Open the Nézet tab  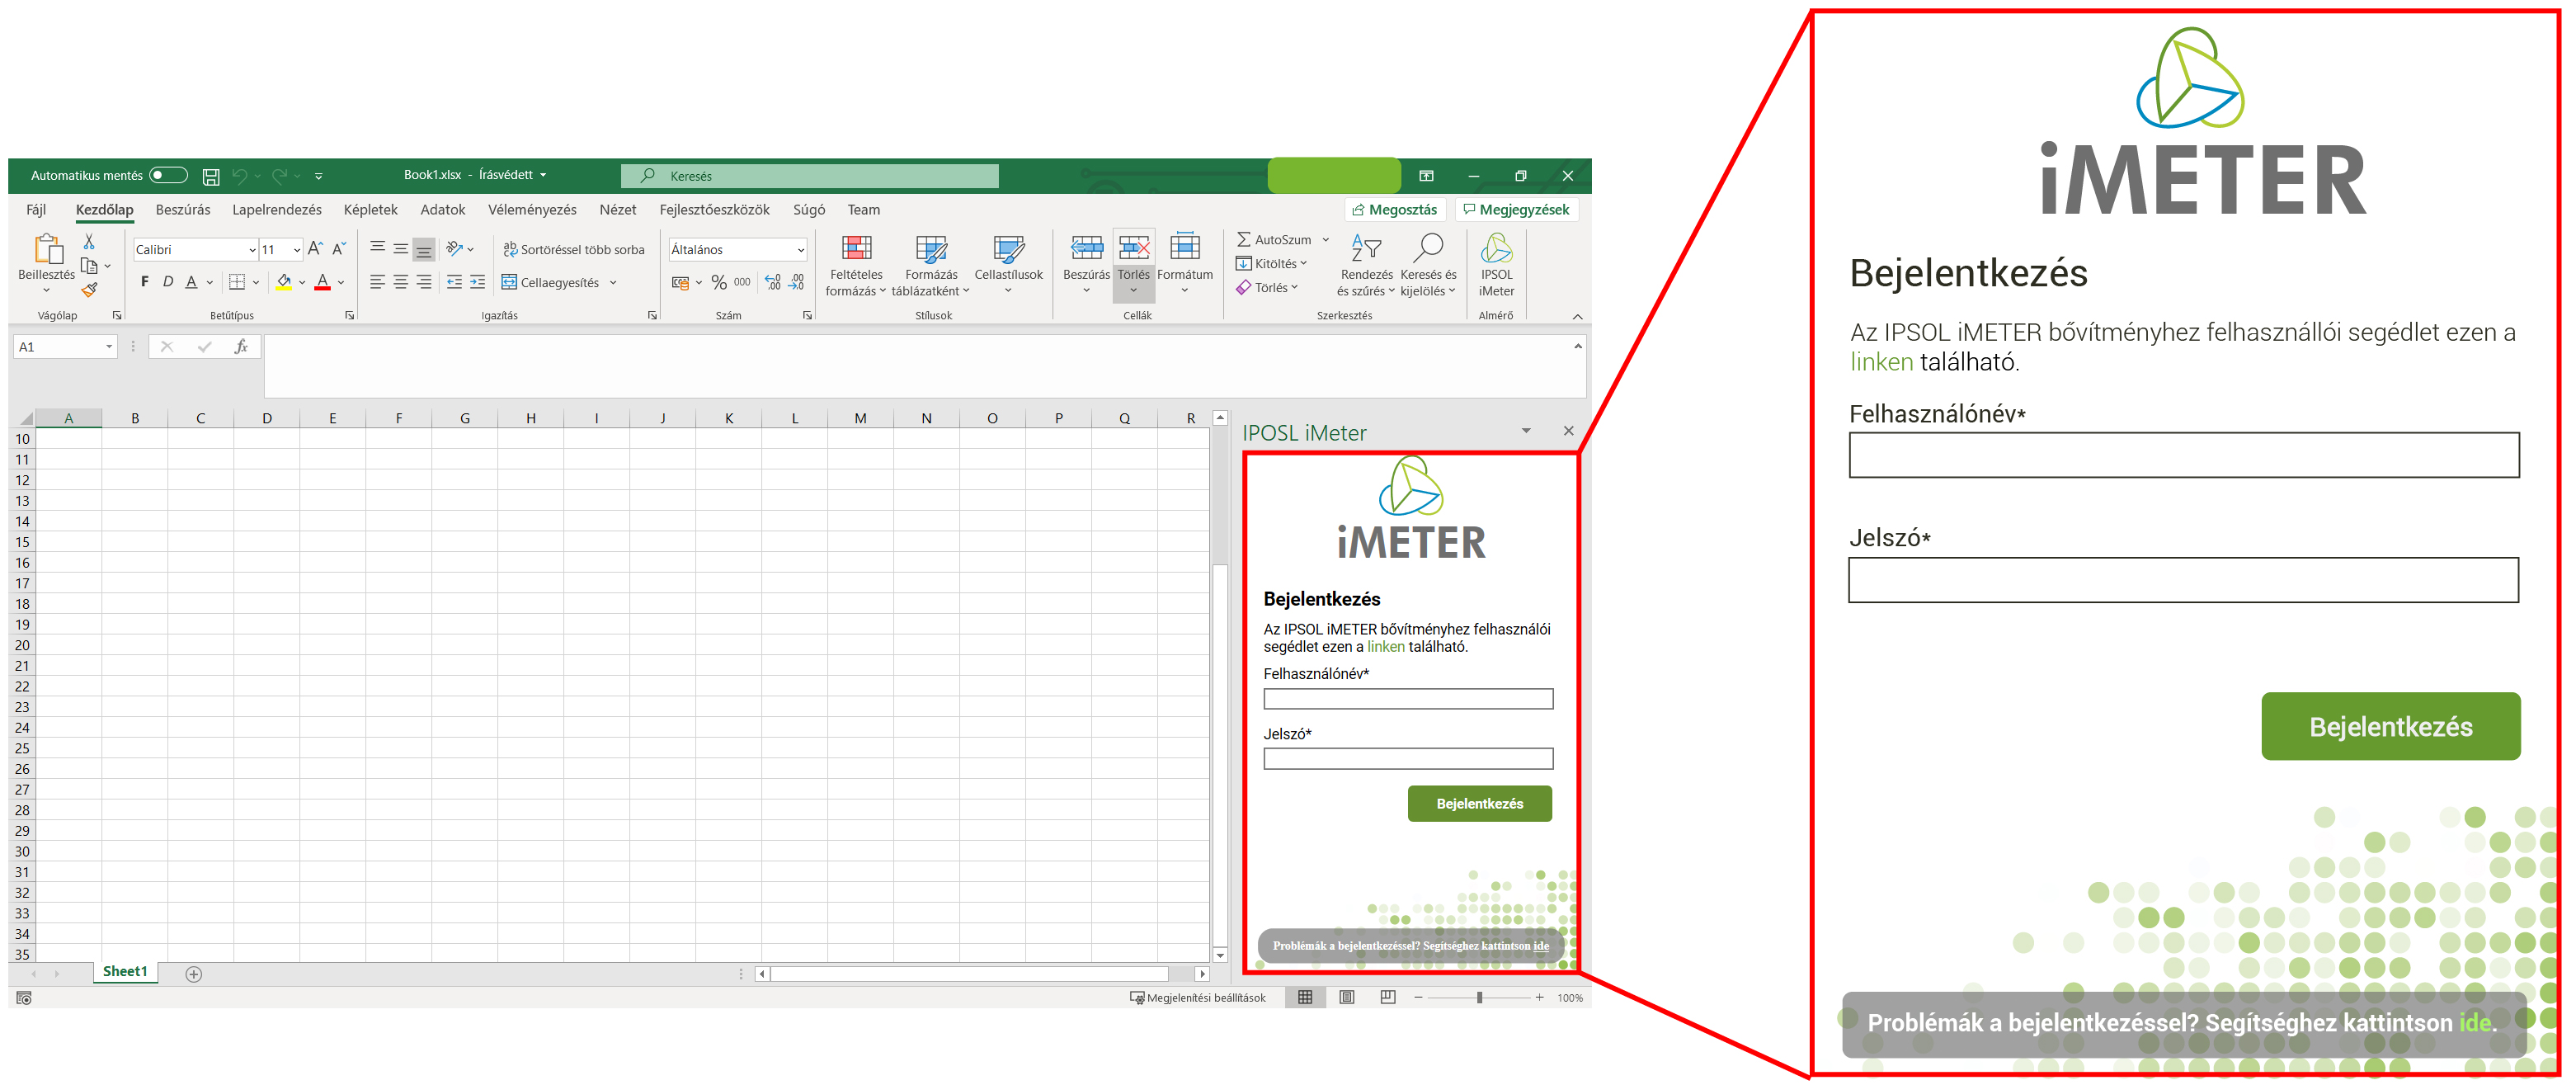click(618, 210)
